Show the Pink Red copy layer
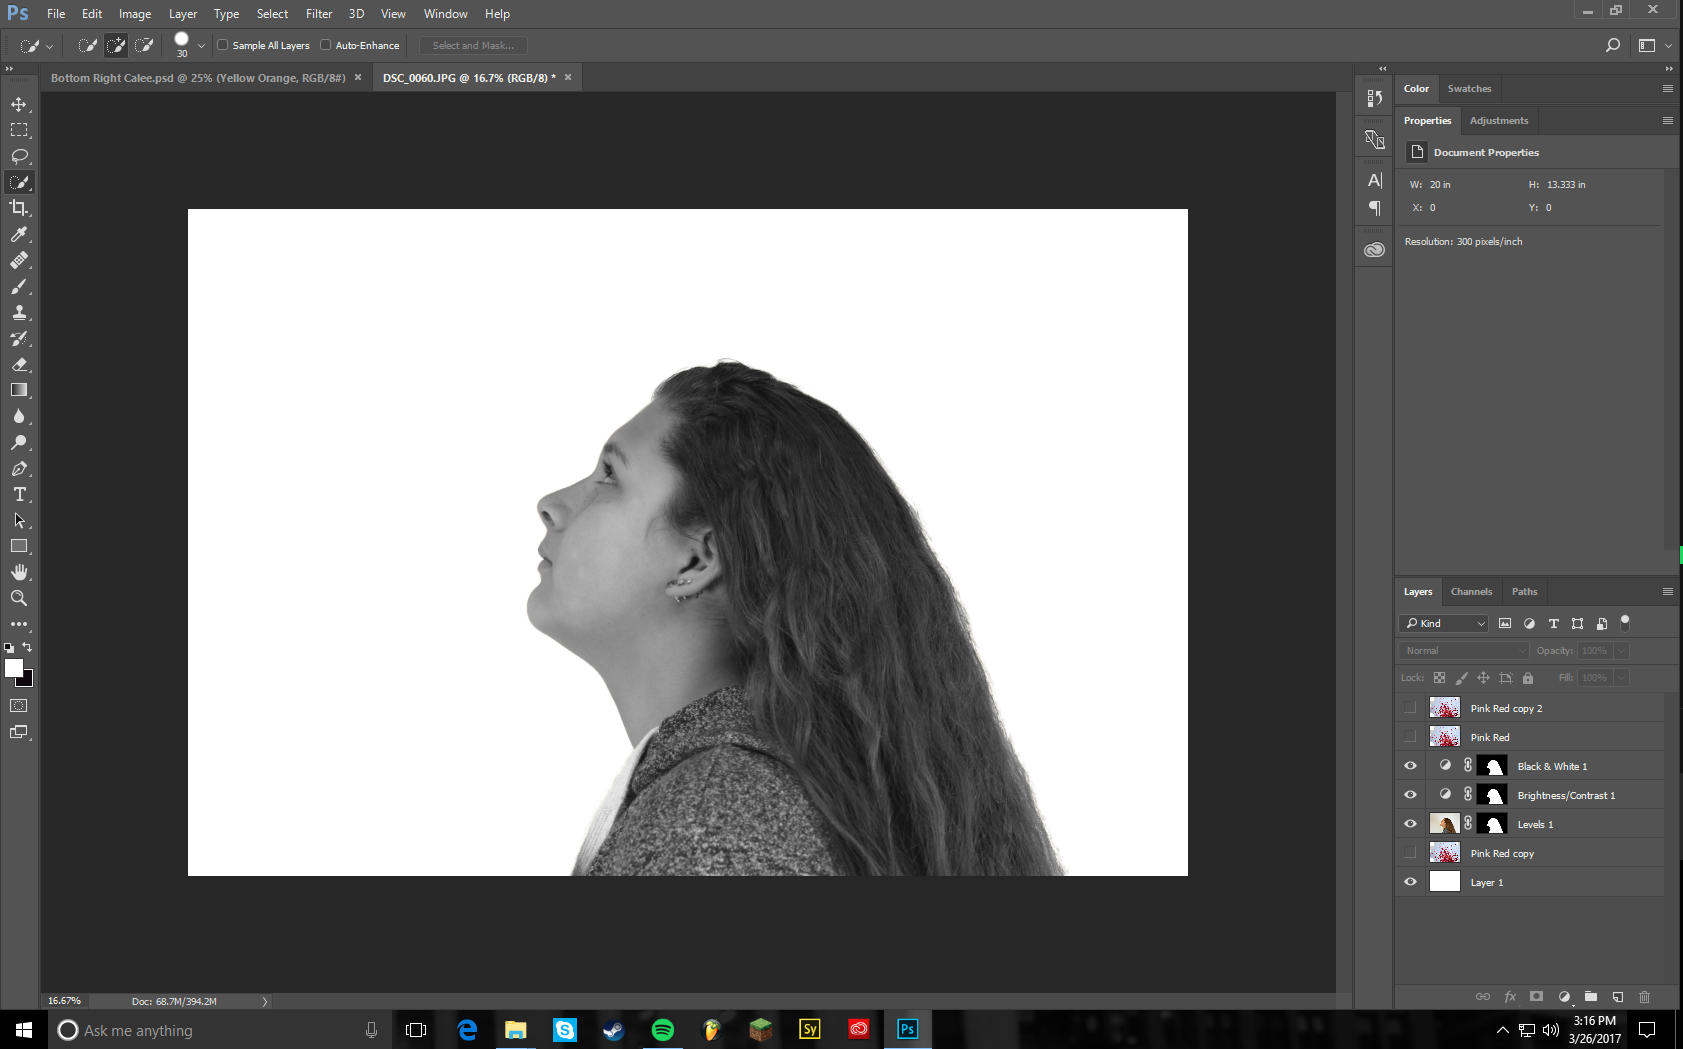Image resolution: width=1683 pixels, height=1049 pixels. tap(1410, 853)
